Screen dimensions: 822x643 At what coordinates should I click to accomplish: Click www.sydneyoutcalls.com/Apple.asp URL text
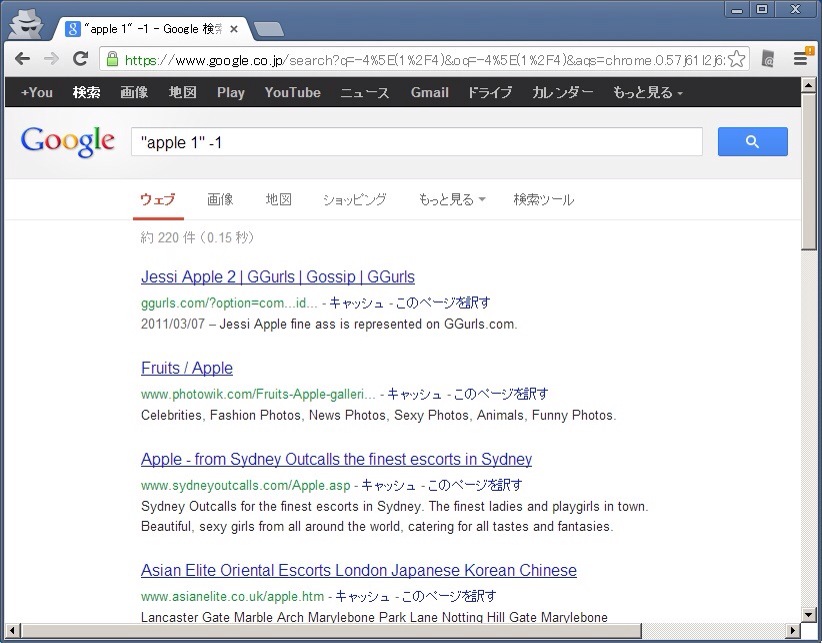pyautogui.click(x=245, y=485)
